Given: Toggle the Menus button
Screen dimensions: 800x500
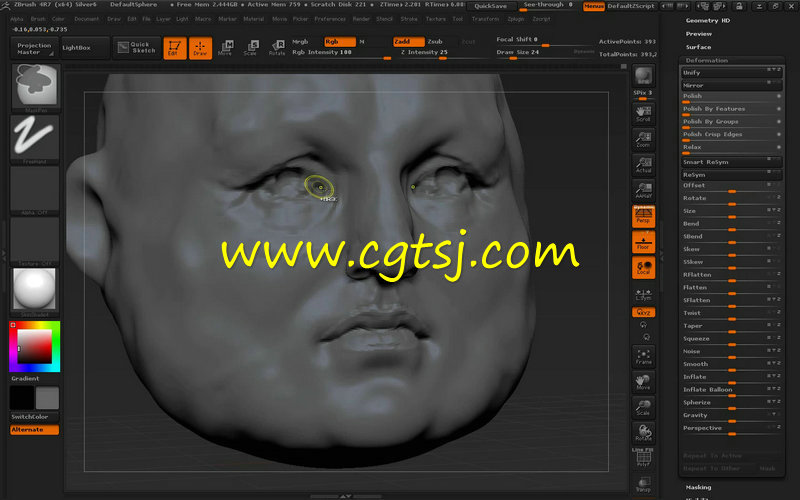Looking at the screenshot, I should click(594, 6).
